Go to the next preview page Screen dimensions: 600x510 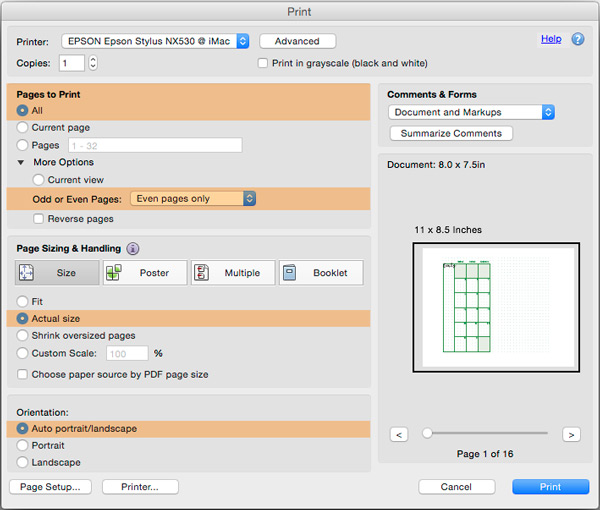tap(571, 435)
